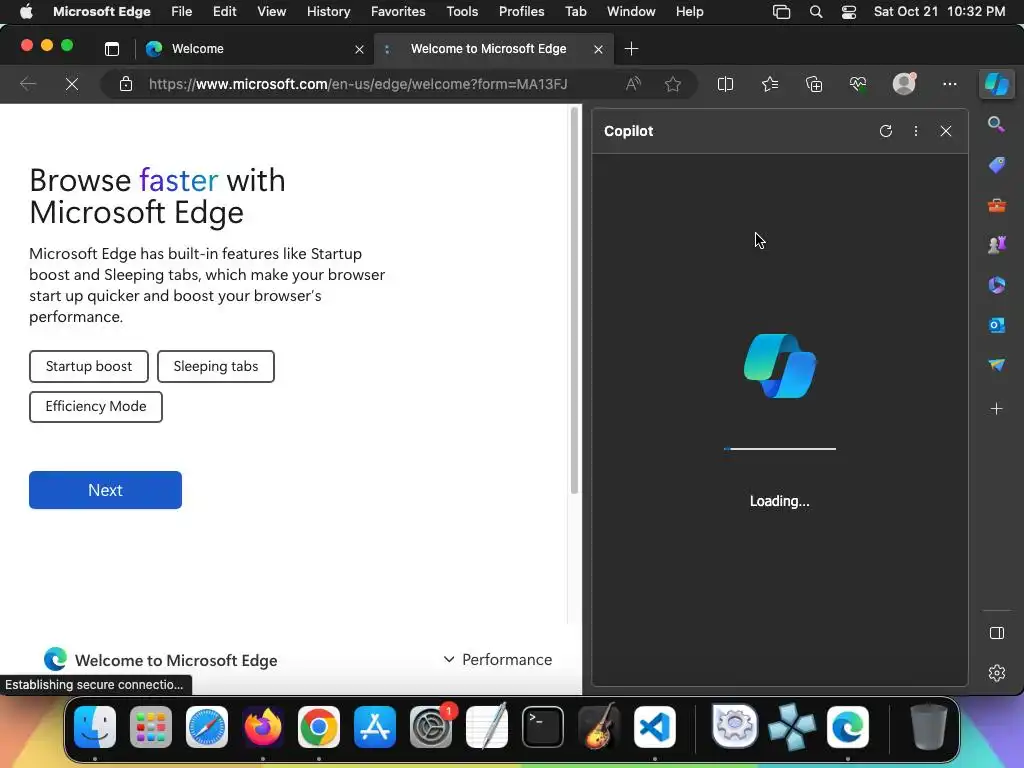Close the Welcome to Microsoft Edge tab

tap(598, 50)
